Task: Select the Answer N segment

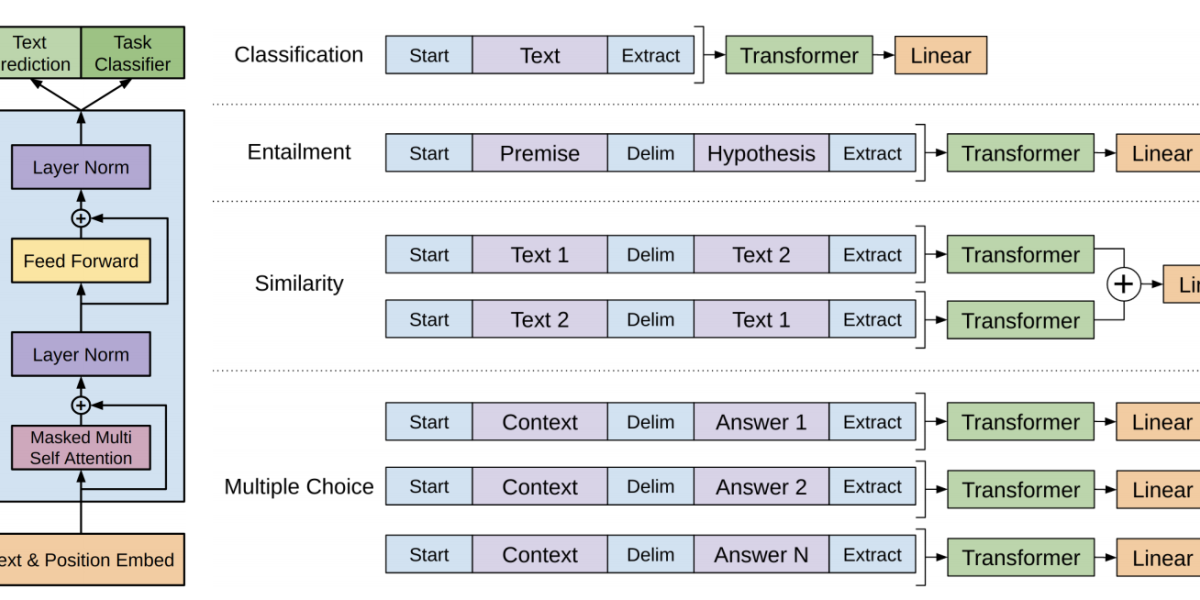Action: 761,555
